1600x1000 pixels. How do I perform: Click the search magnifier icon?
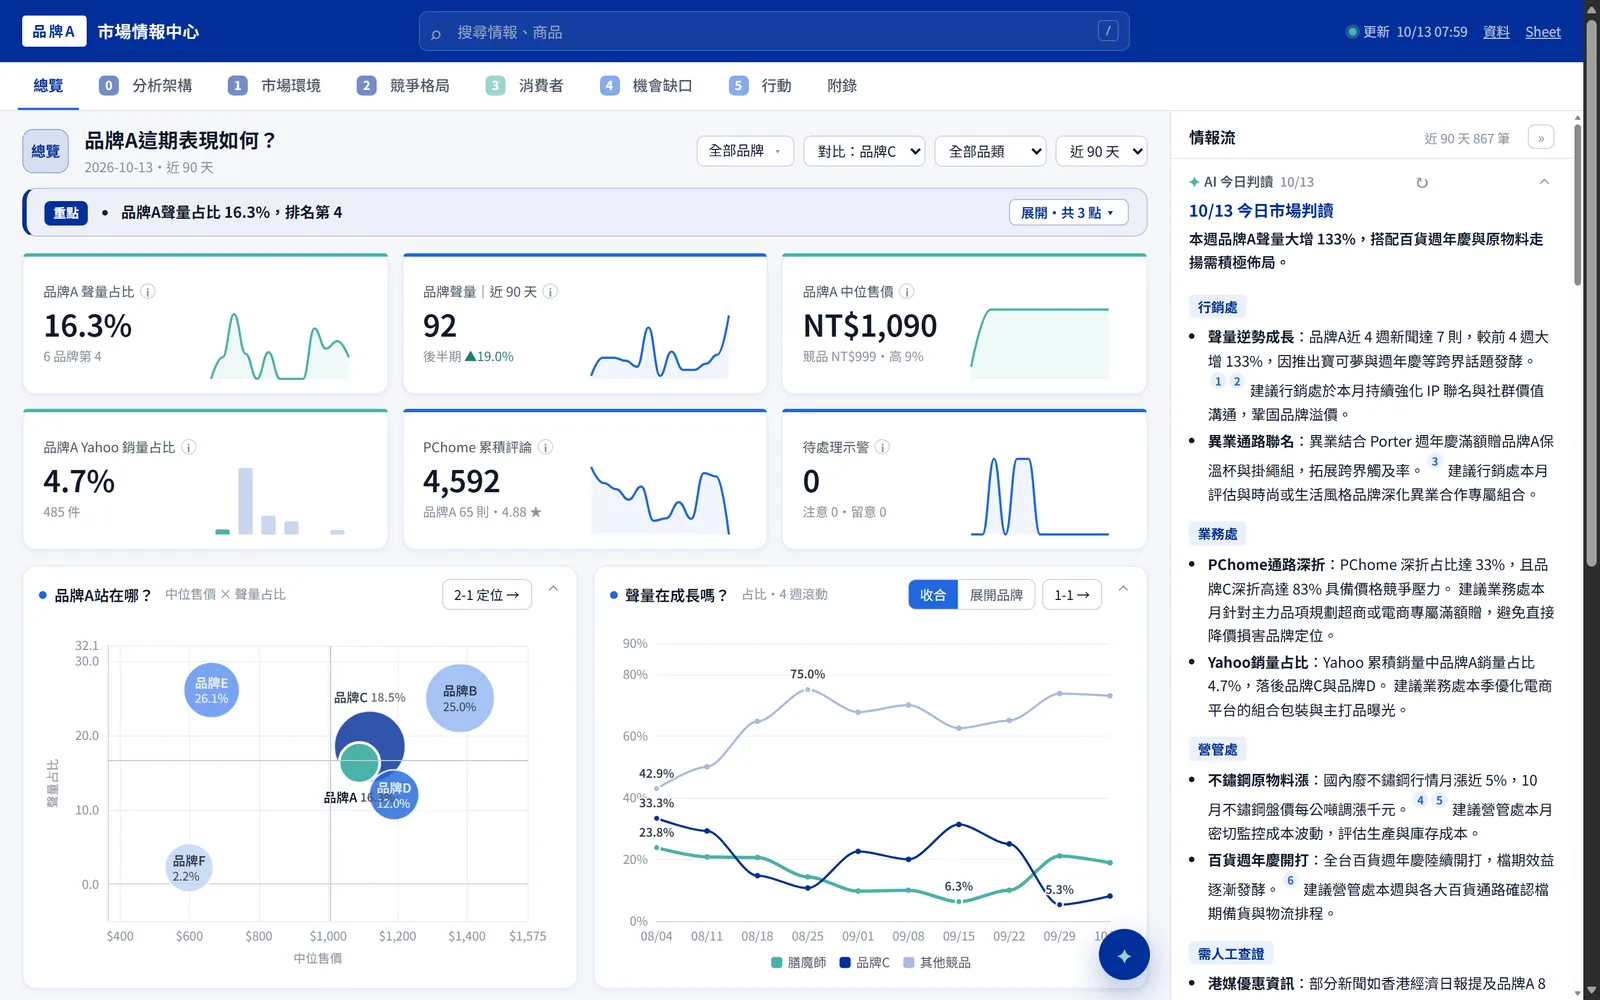[436, 33]
